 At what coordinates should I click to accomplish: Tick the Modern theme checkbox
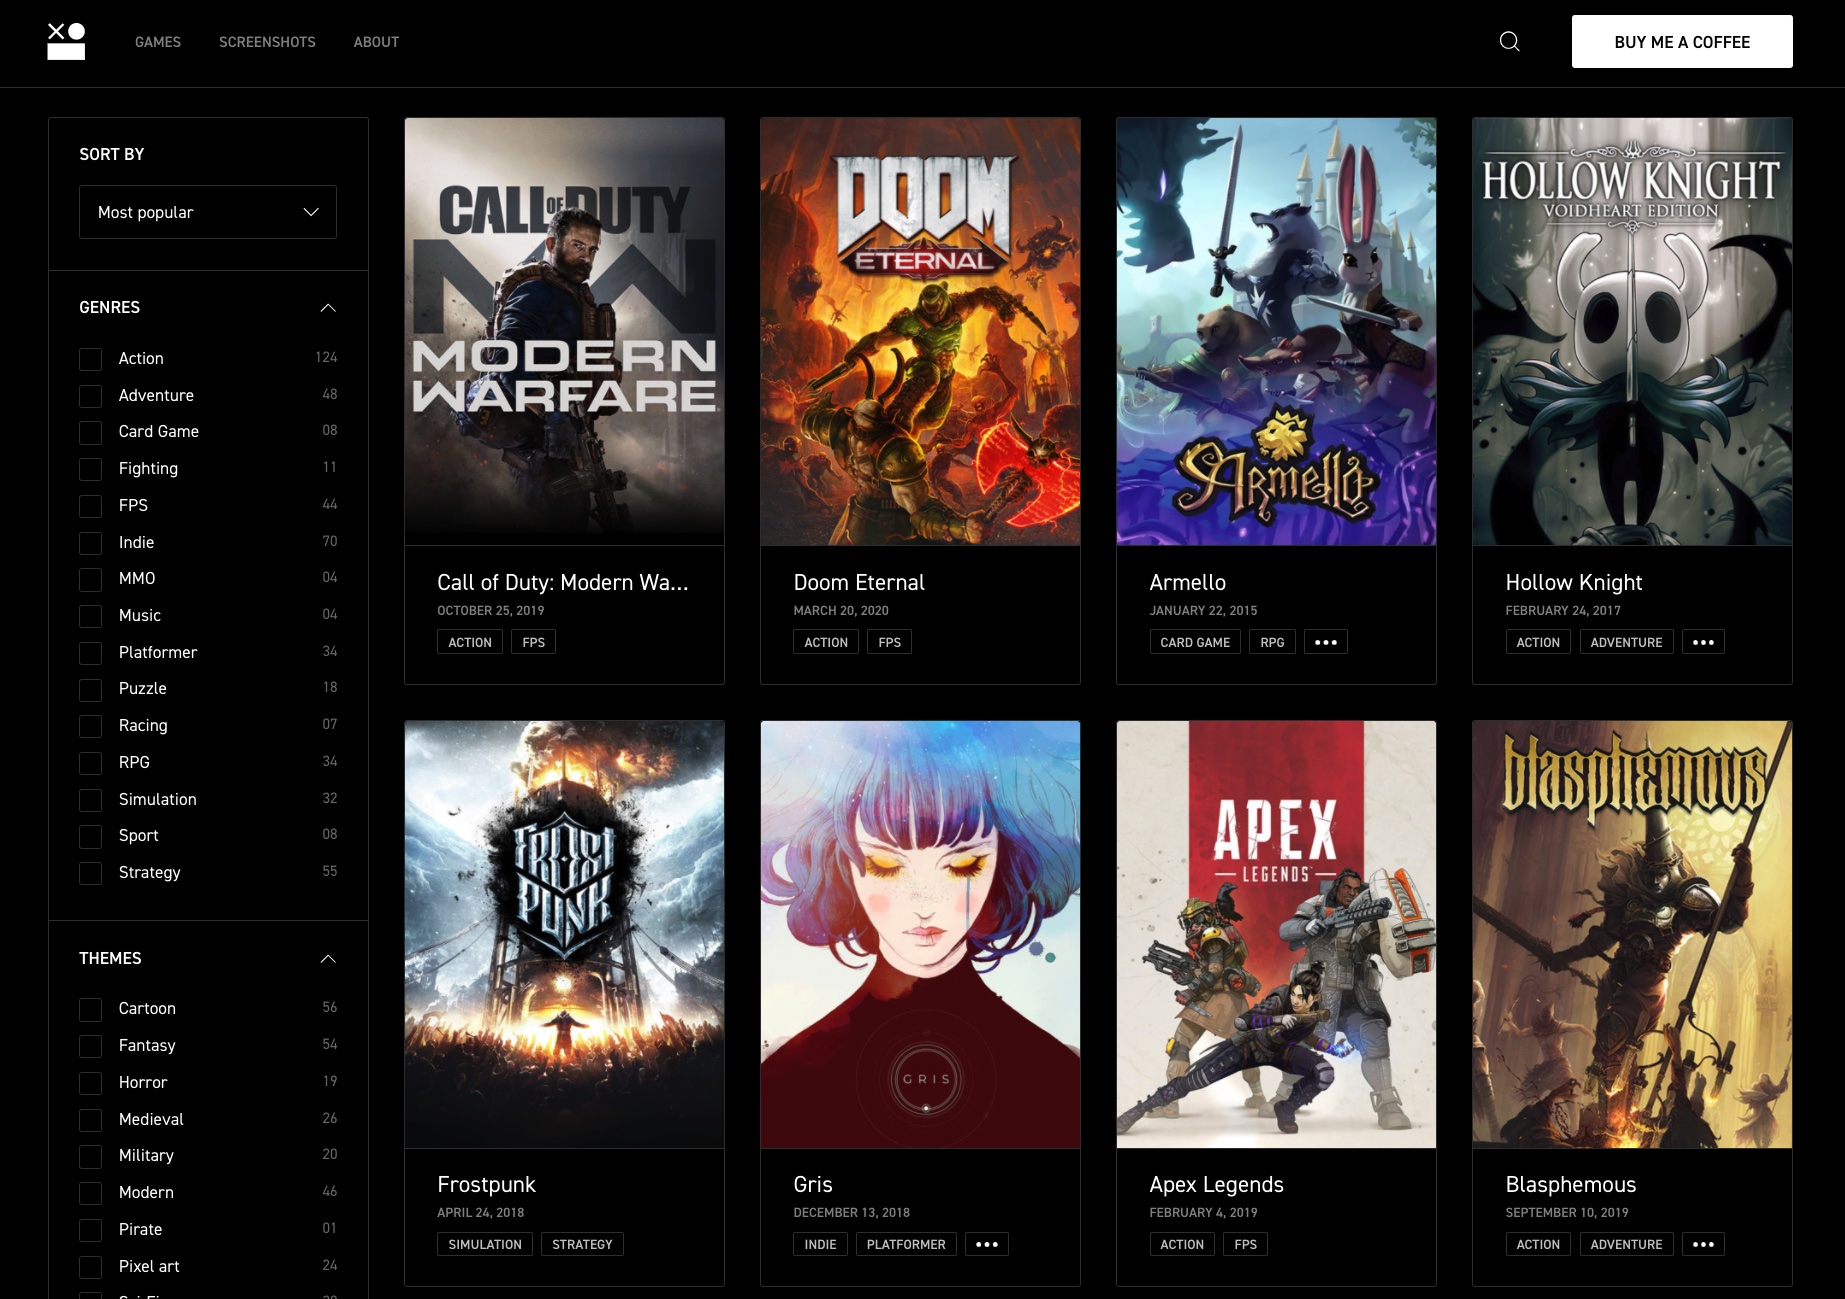click(91, 1193)
